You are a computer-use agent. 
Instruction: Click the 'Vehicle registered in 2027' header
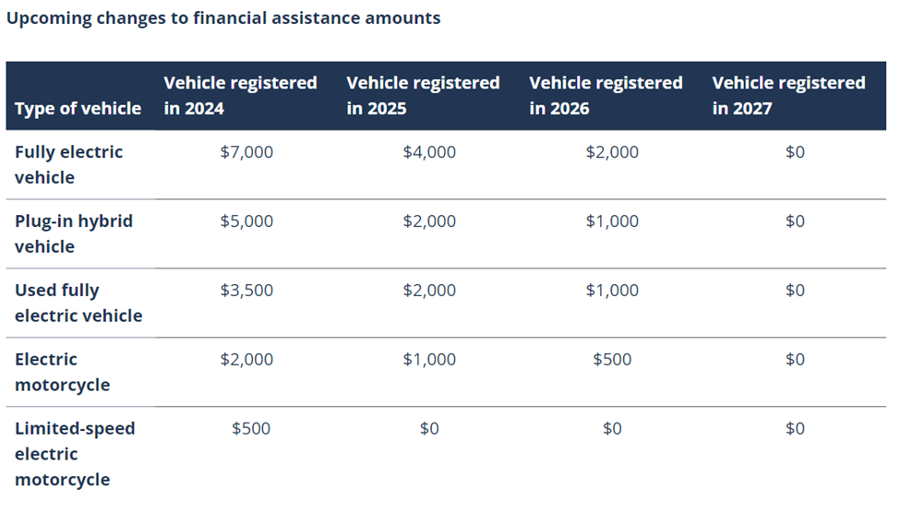[789, 95]
